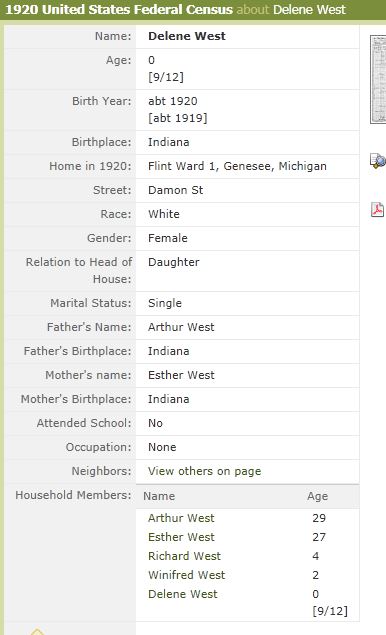Click the yellow diamond icon at bottom left
Viewport: 386px width, 635px height.
click(37, 631)
